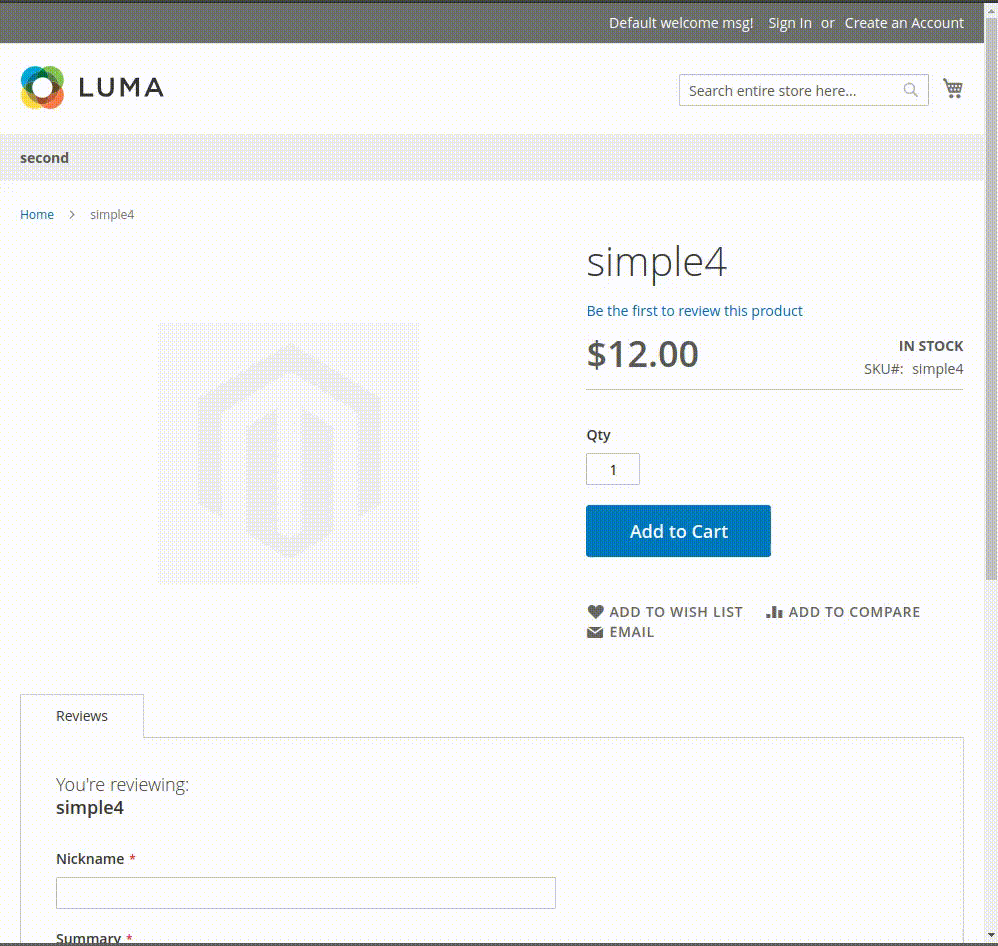Click 'Be the first to review this product'
Screen dimensions: 998x946
[694, 311]
